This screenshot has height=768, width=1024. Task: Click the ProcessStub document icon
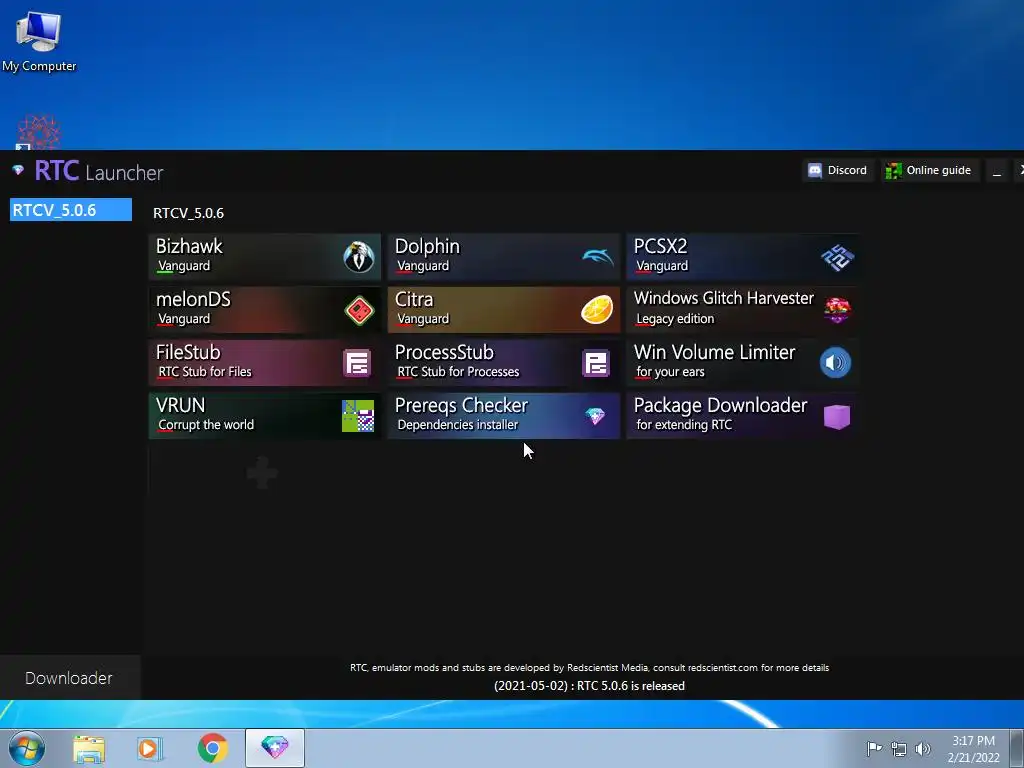[x=596, y=363]
